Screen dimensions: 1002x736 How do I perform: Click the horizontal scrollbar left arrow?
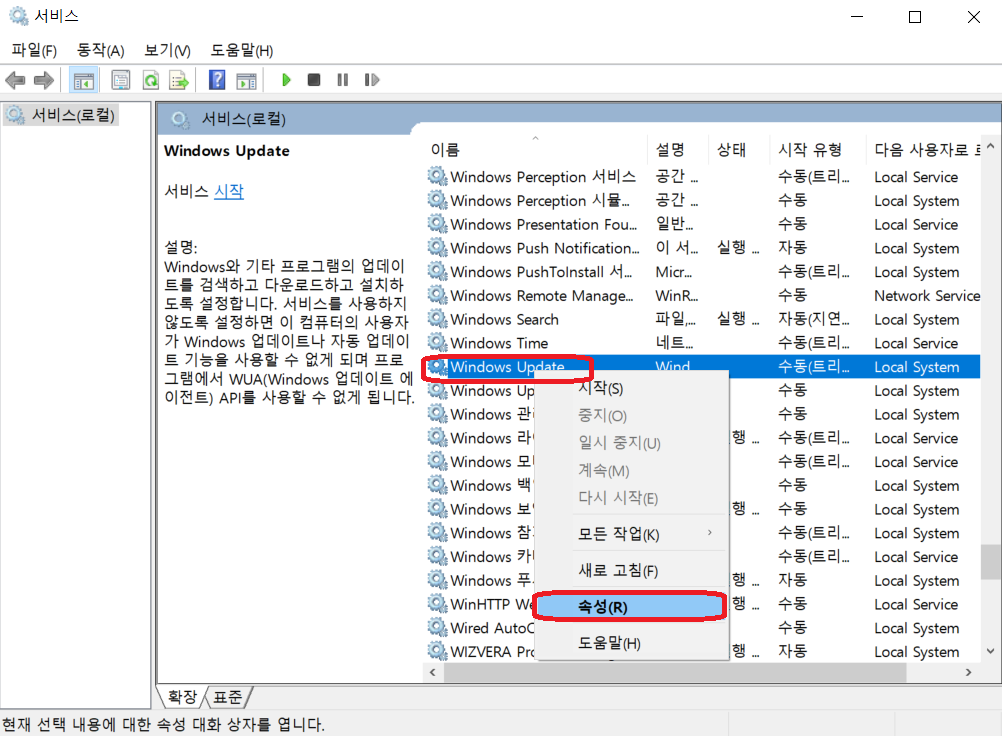(x=433, y=672)
